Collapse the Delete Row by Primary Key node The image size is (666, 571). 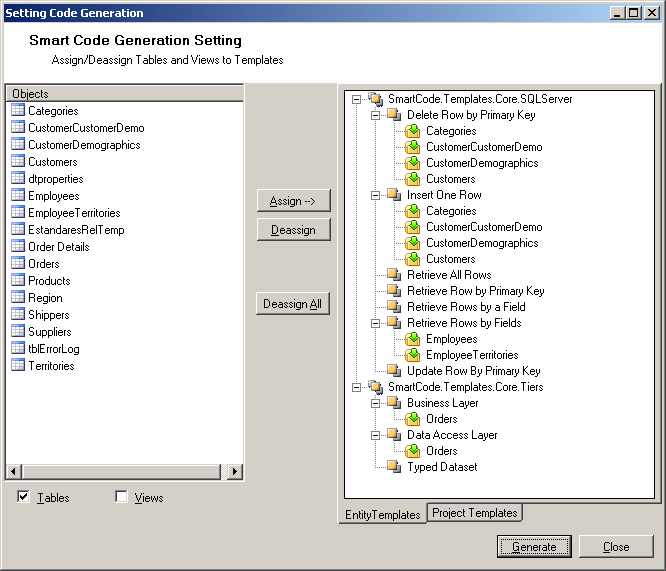375,115
